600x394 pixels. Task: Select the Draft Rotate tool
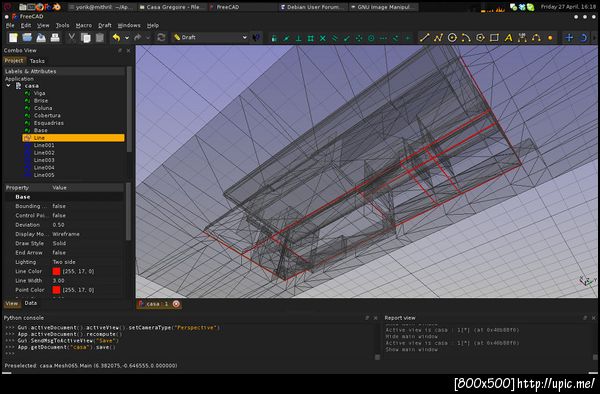coord(583,37)
